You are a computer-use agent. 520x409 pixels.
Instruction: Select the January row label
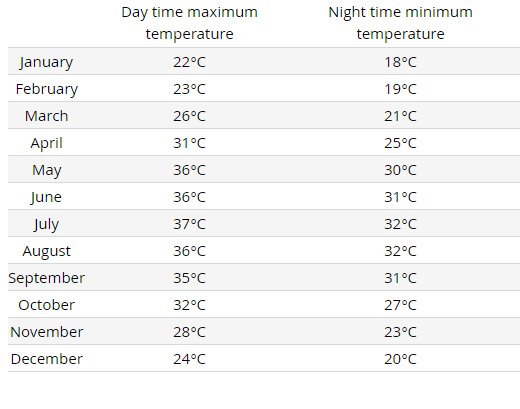(x=46, y=62)
